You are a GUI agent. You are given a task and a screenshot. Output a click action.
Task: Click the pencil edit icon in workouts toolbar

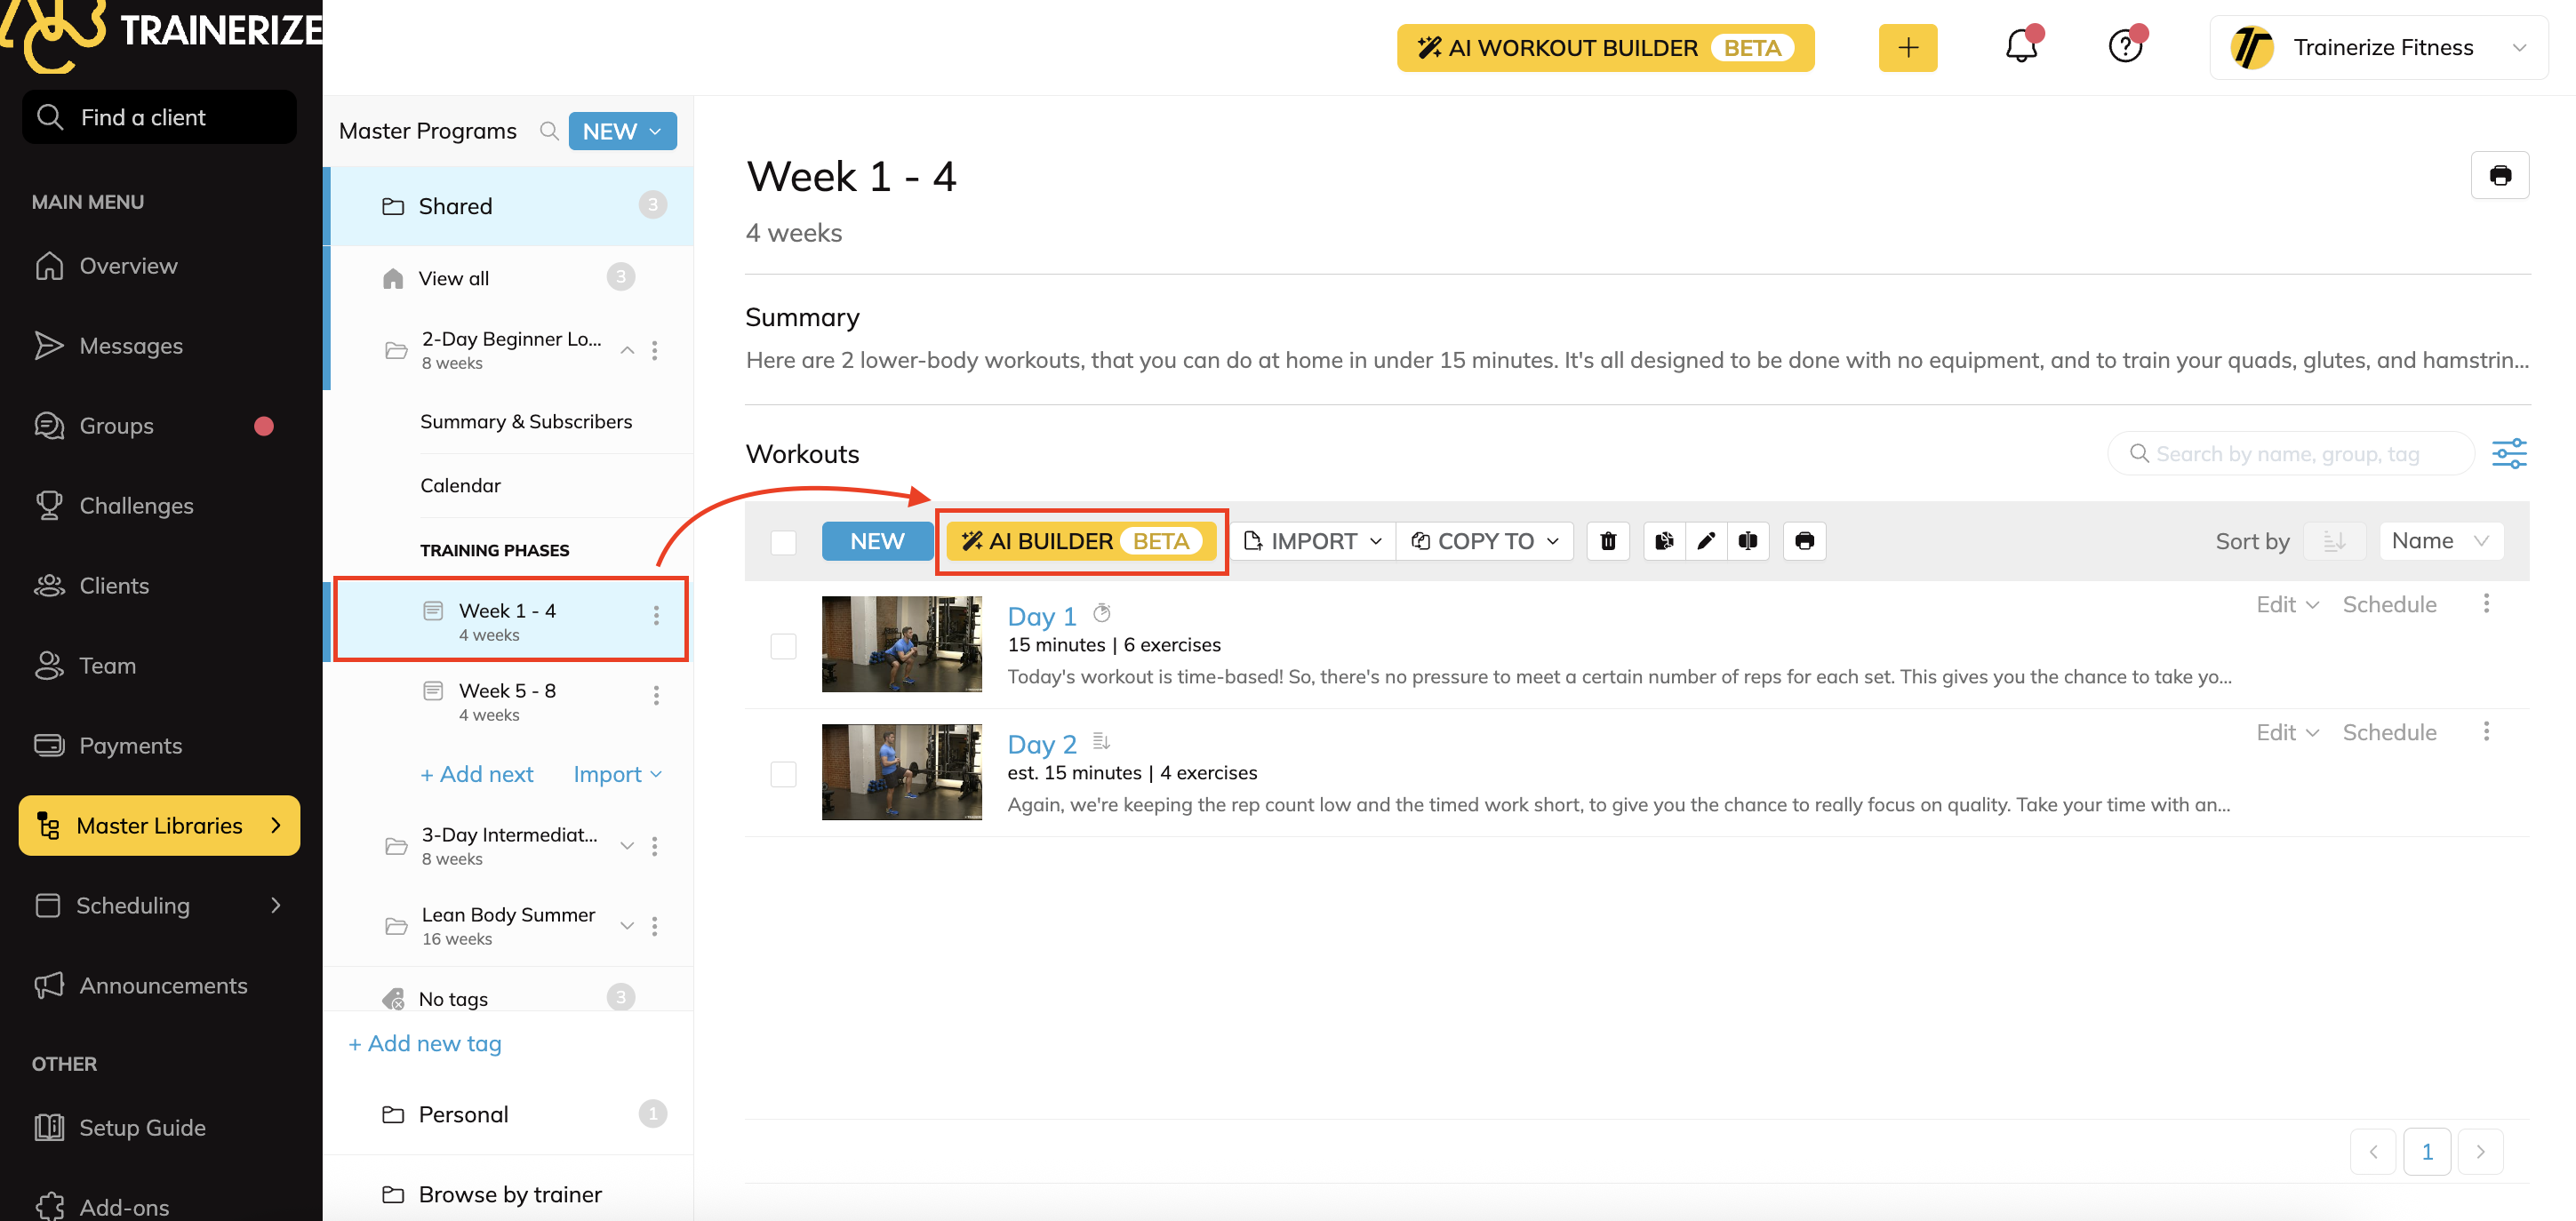tap(1706, 541)
